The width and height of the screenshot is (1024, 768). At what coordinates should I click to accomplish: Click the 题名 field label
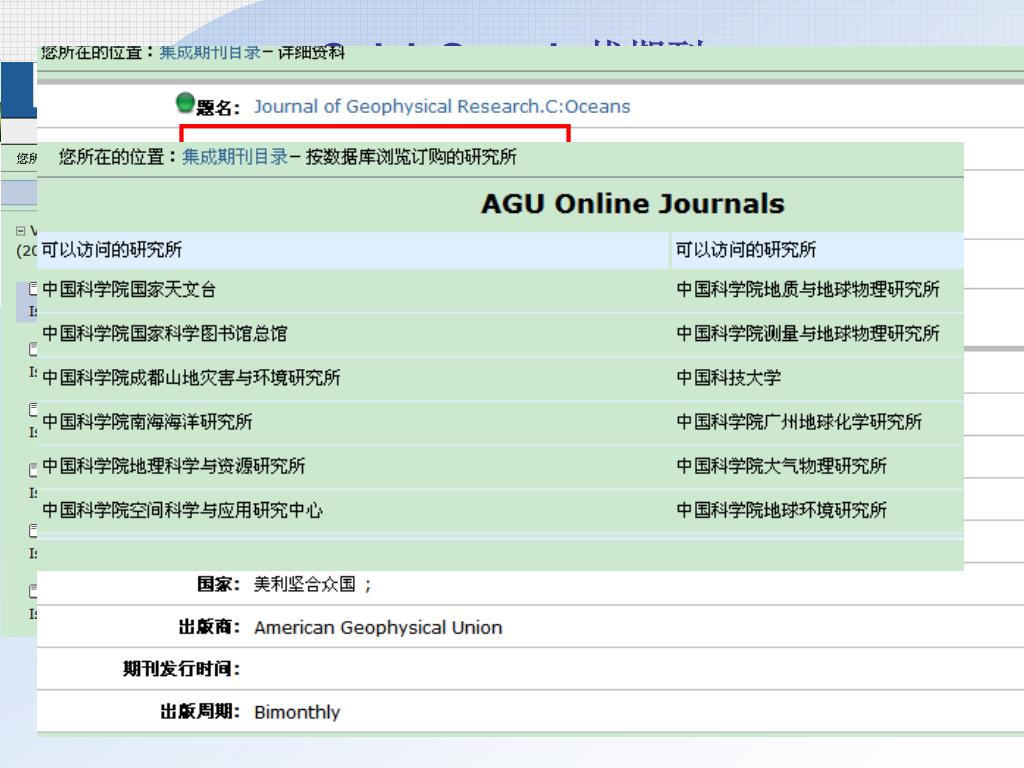218,108
